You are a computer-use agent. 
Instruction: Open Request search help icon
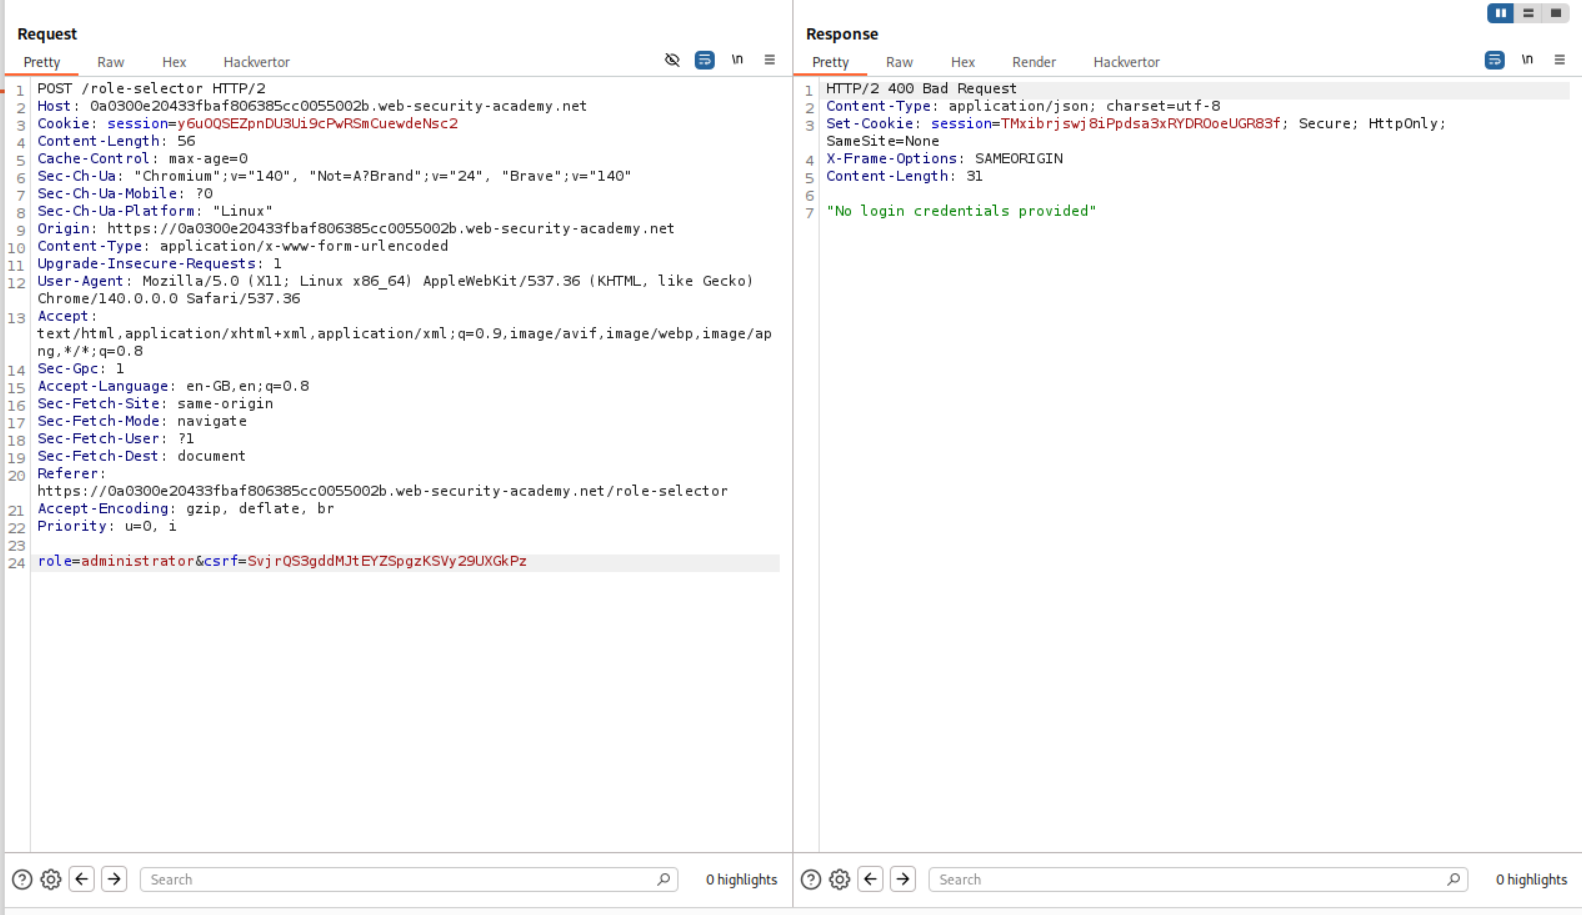pos(22,879)
